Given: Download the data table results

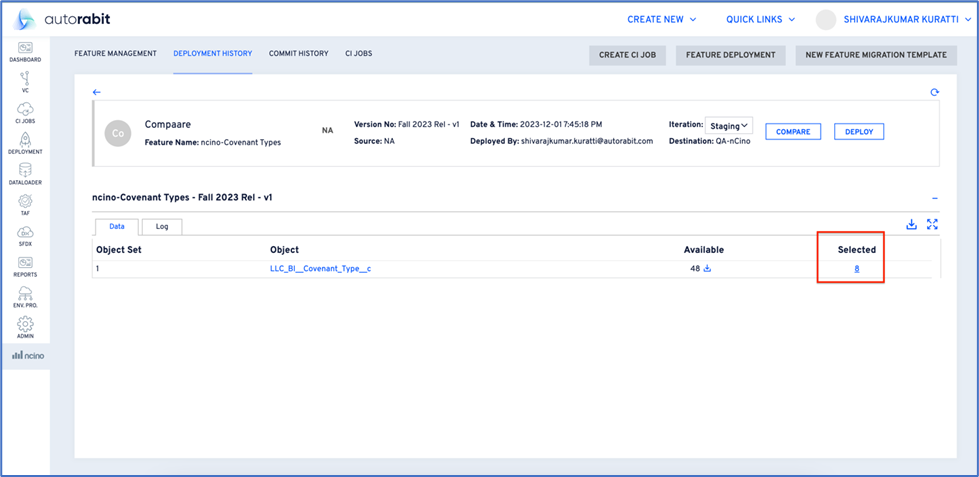Looking at the screenshot, I should [x=911, y=225].
